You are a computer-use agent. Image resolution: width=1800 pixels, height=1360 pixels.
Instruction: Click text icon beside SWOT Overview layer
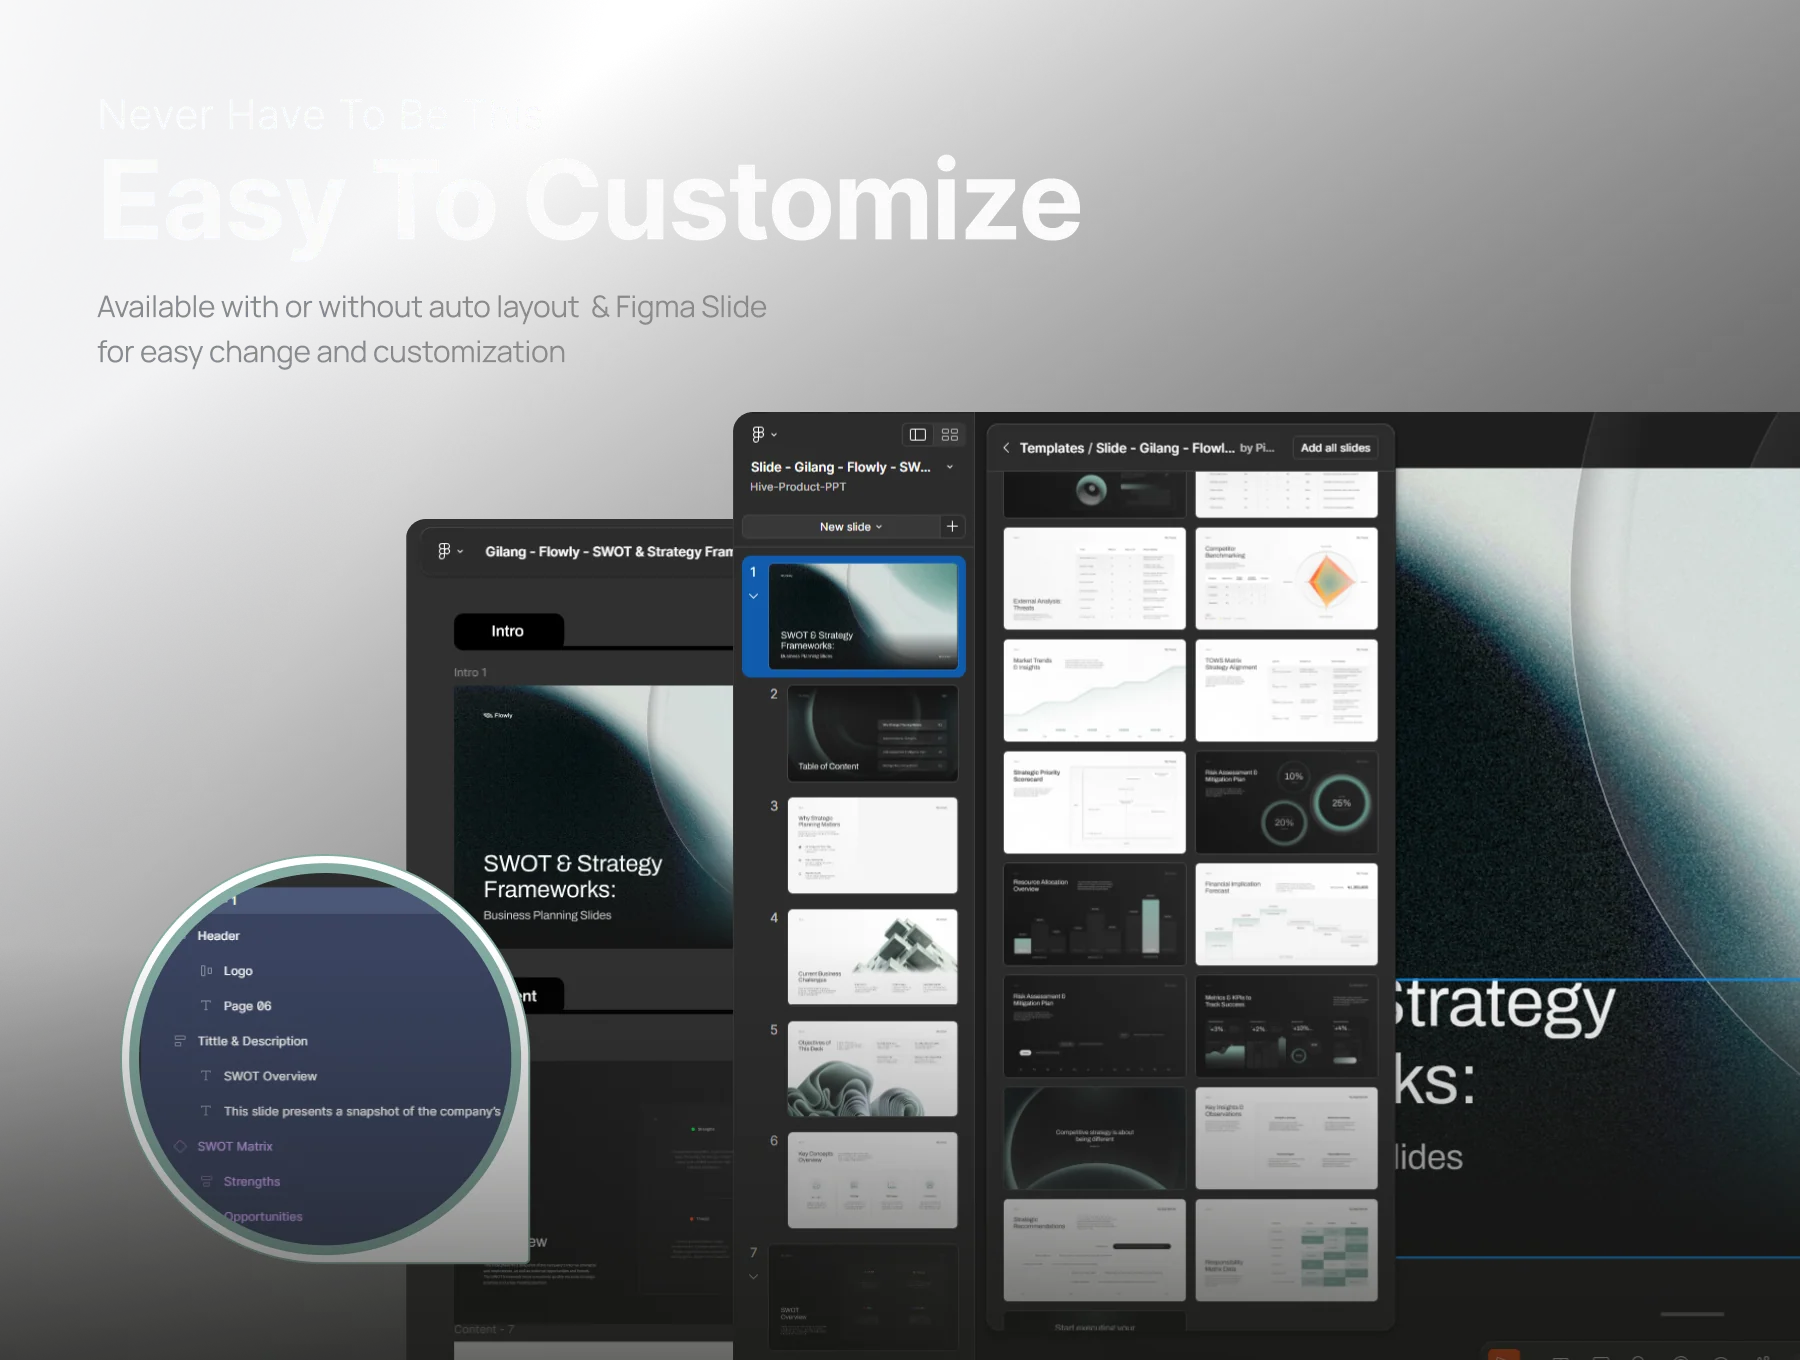point(206,1076)
